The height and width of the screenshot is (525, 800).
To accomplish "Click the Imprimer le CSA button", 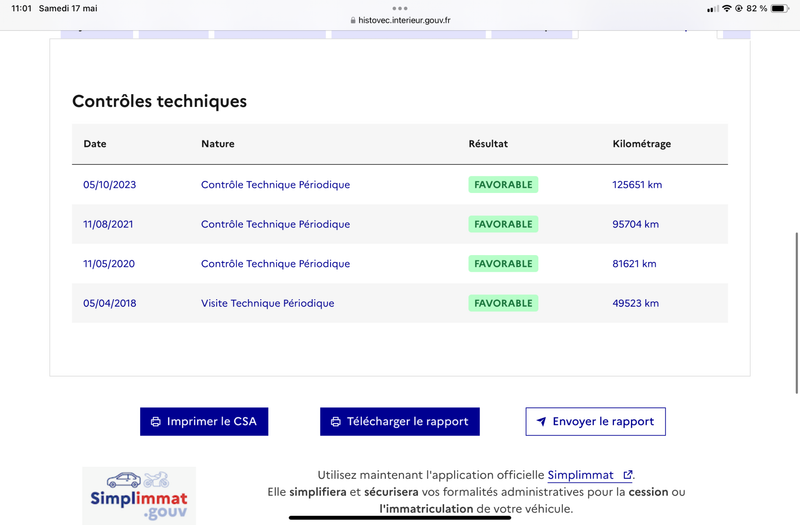I will (x=204, y=421).
